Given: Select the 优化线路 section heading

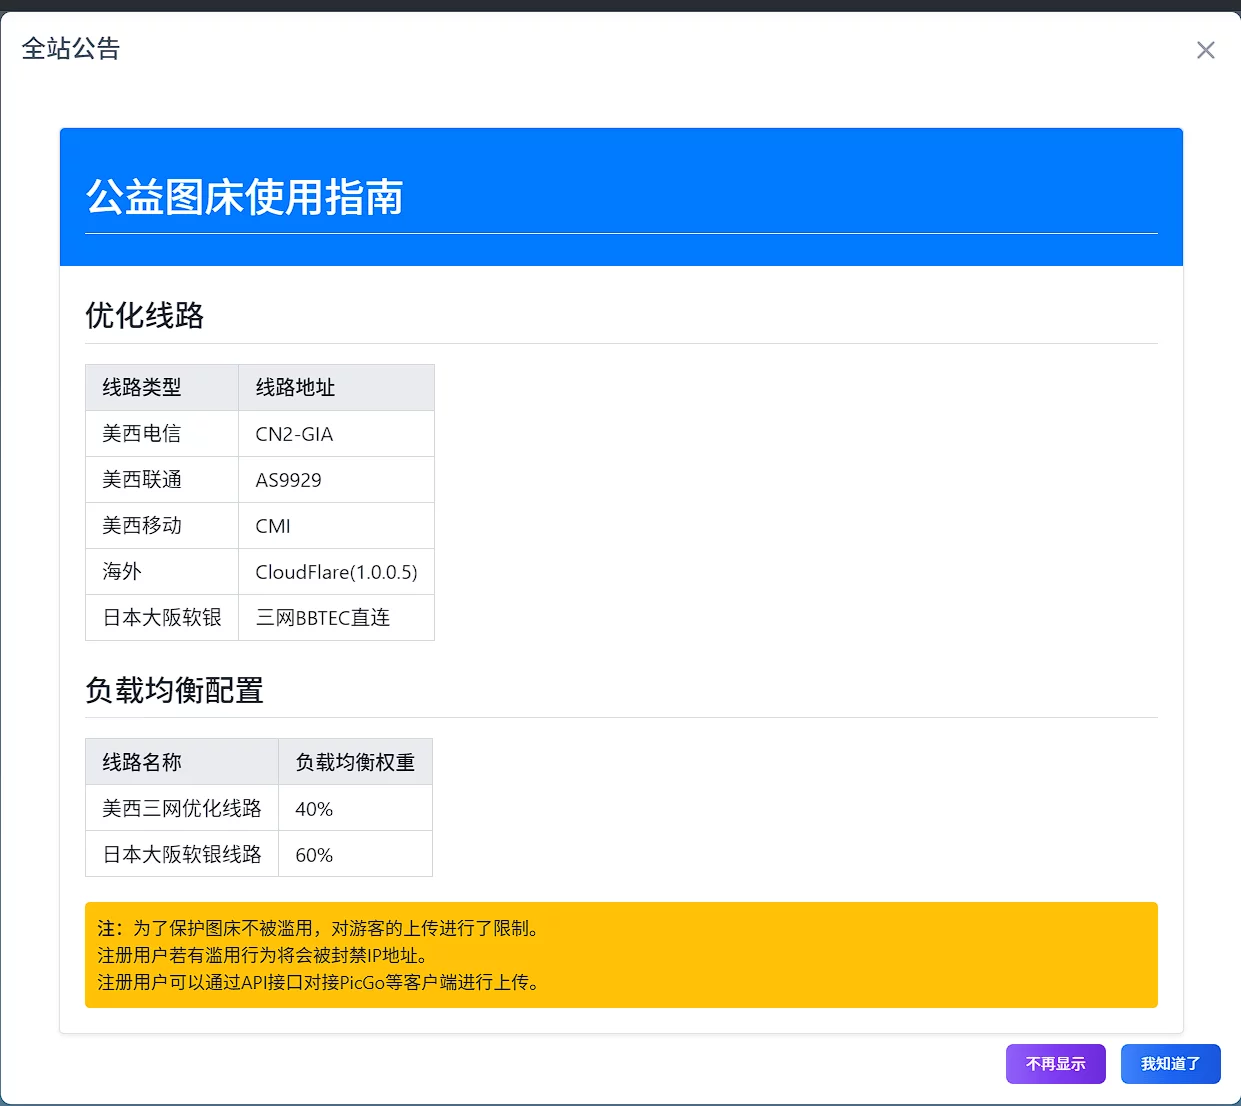Looking at the screenshot, I should coord(145,316).
